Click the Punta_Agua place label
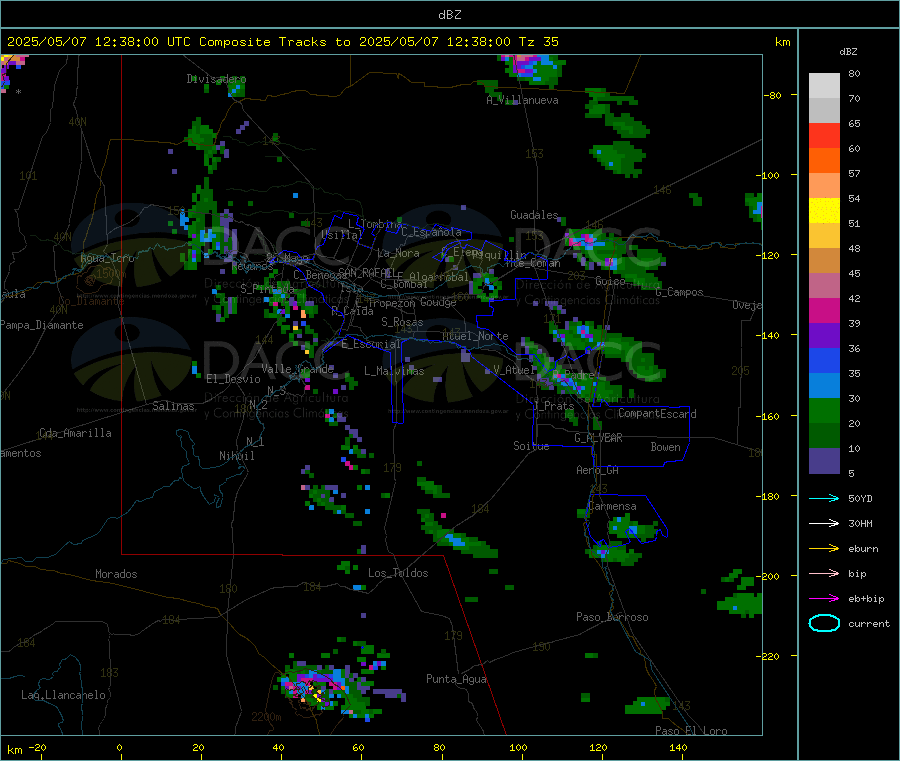Viewport: 900px width, 761px height. pyautogui.click(x=456, y=679)
